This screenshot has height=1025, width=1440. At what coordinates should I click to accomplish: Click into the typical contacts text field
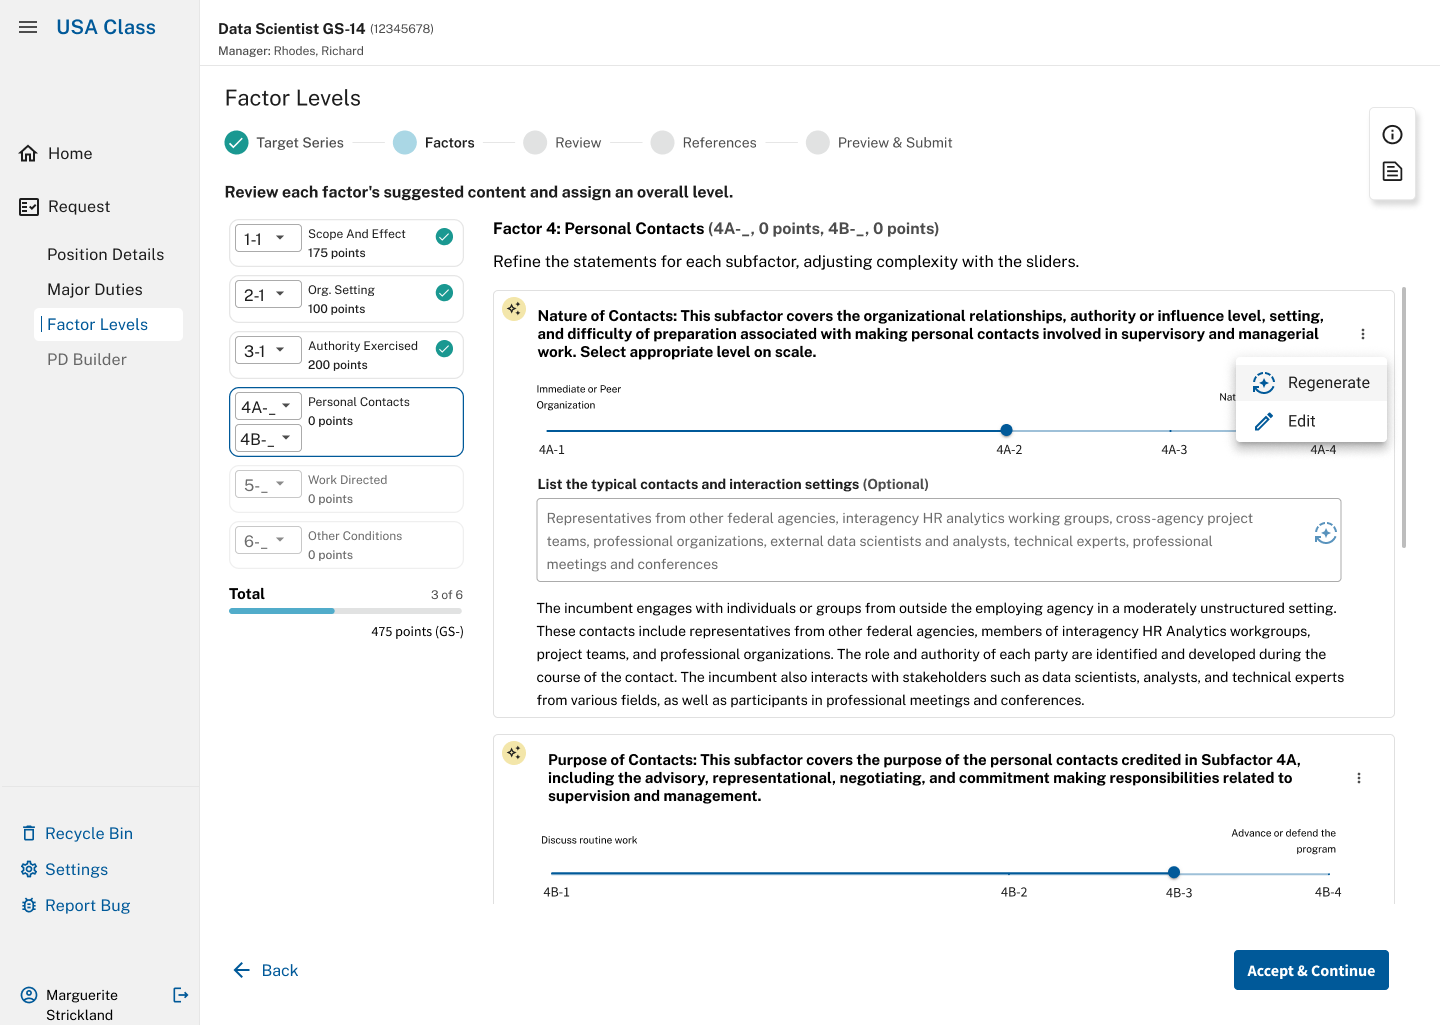[938, 540]
